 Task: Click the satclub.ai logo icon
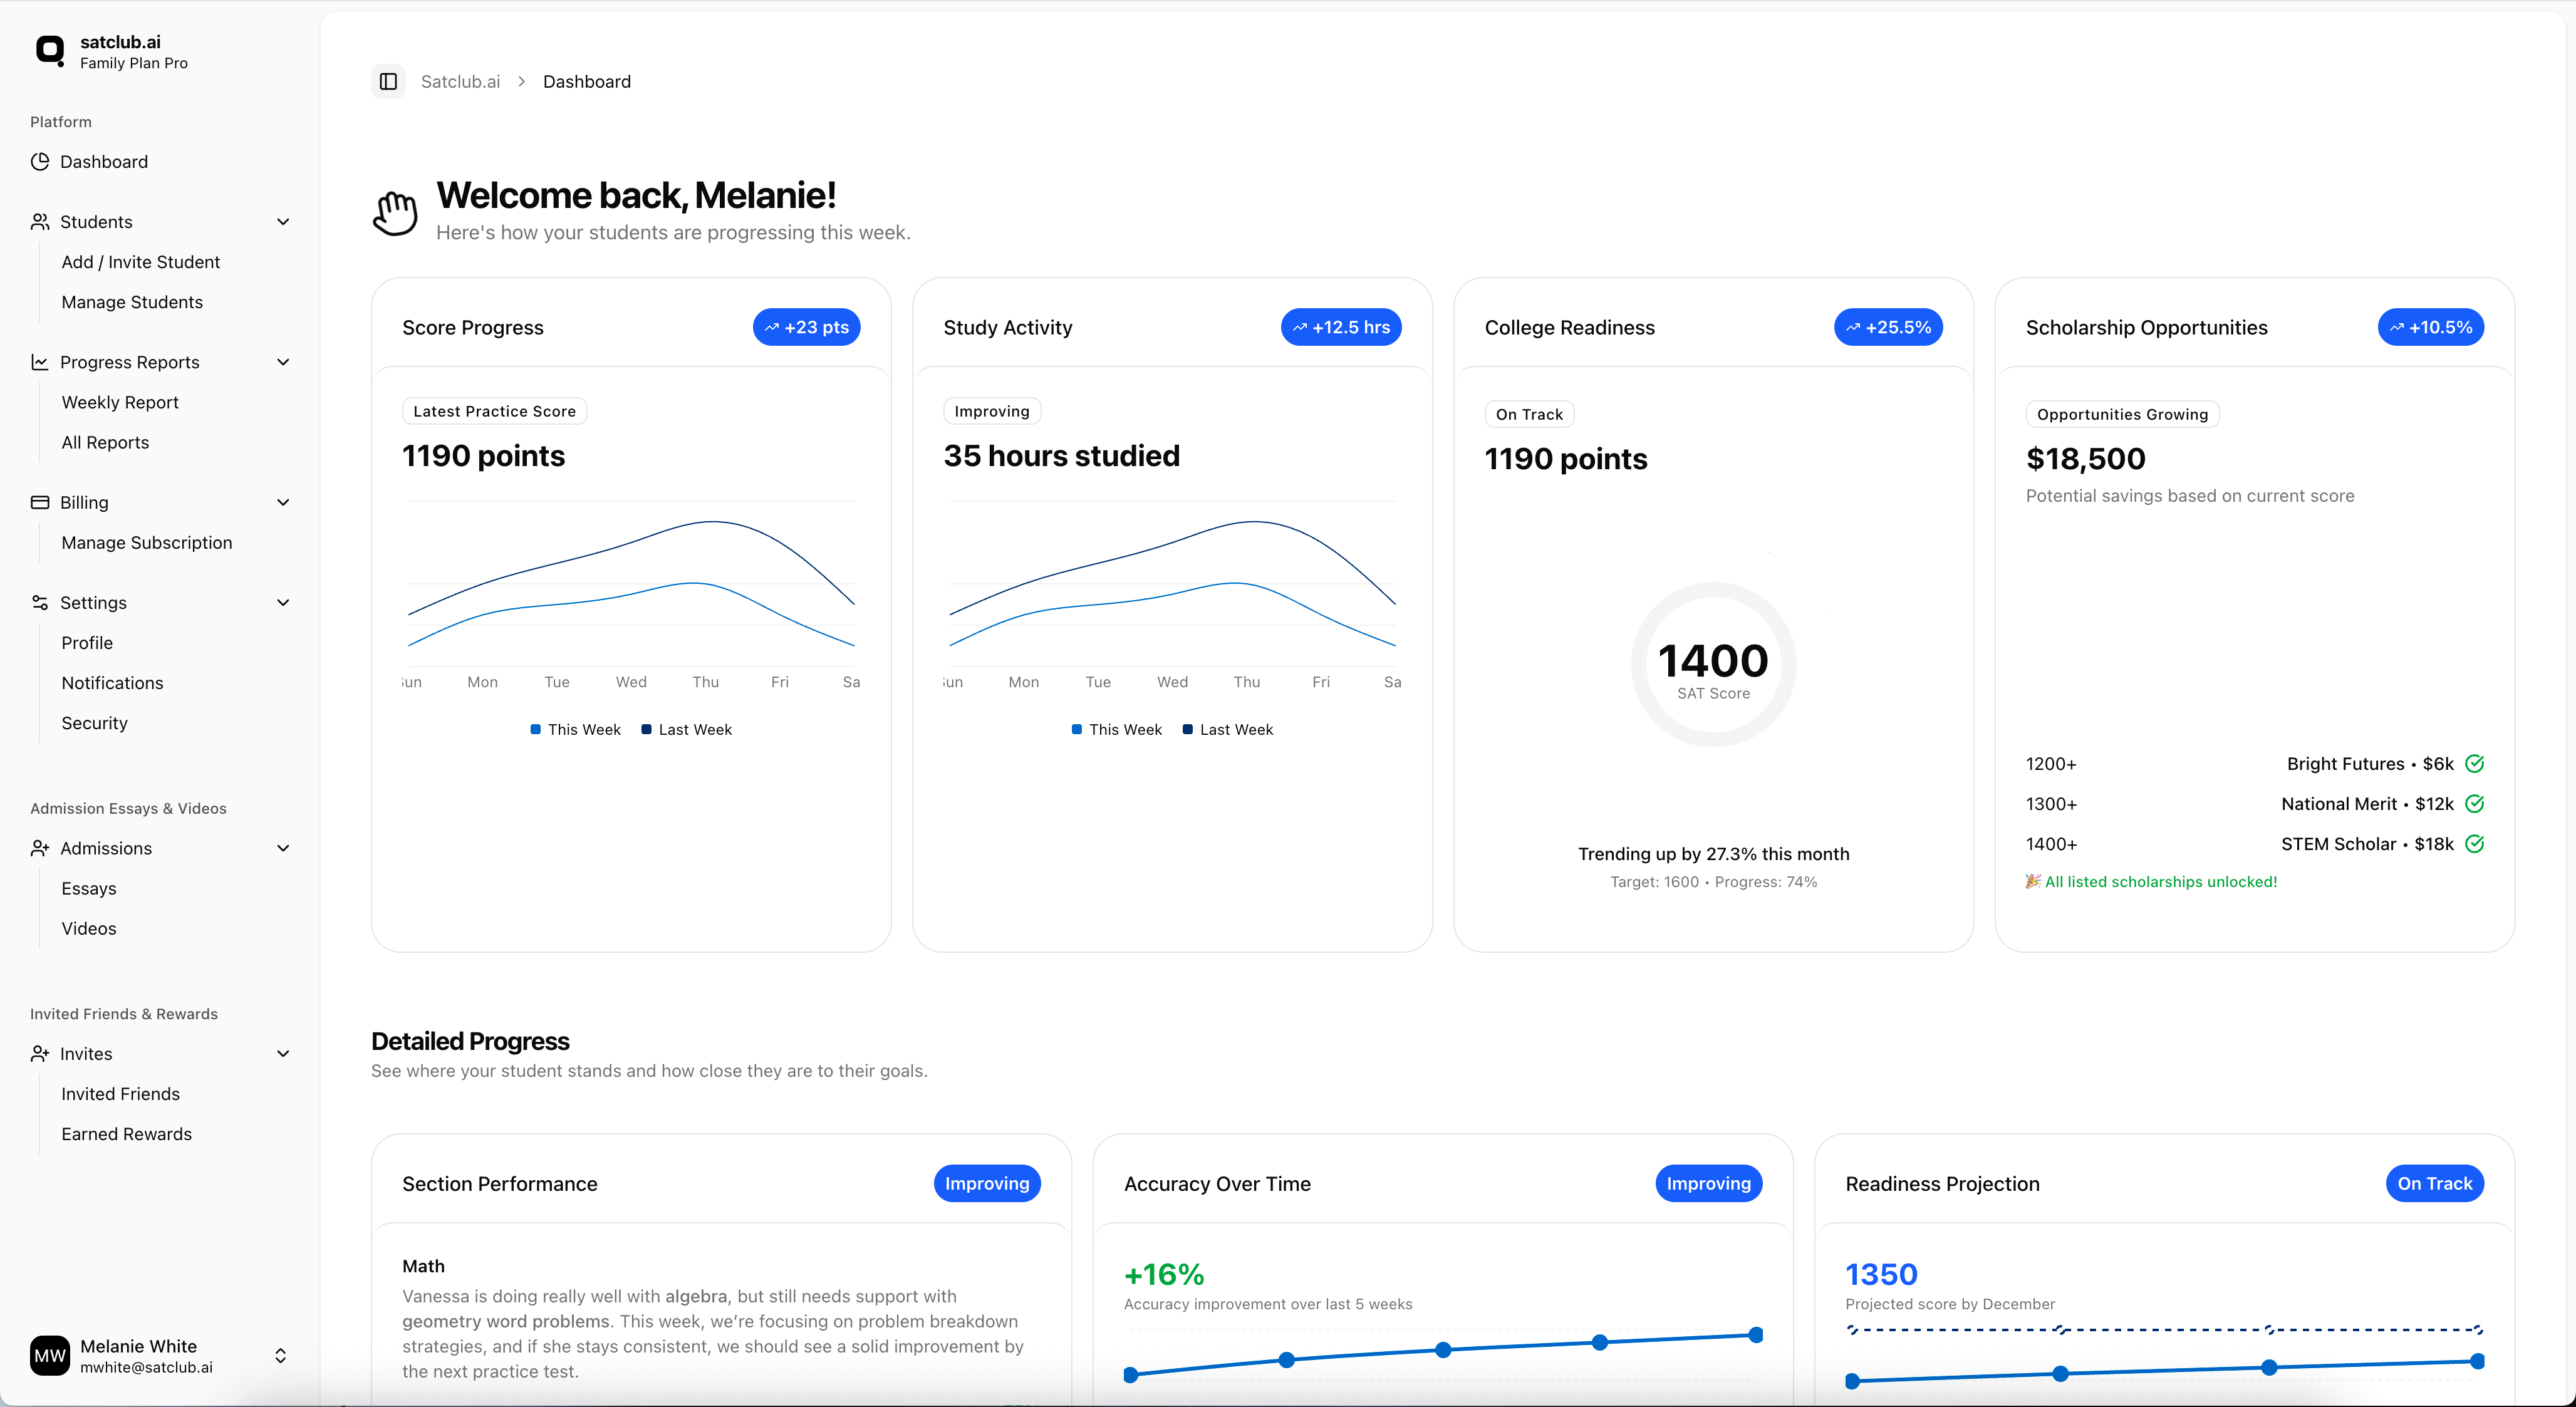click(x=50, y=50)
